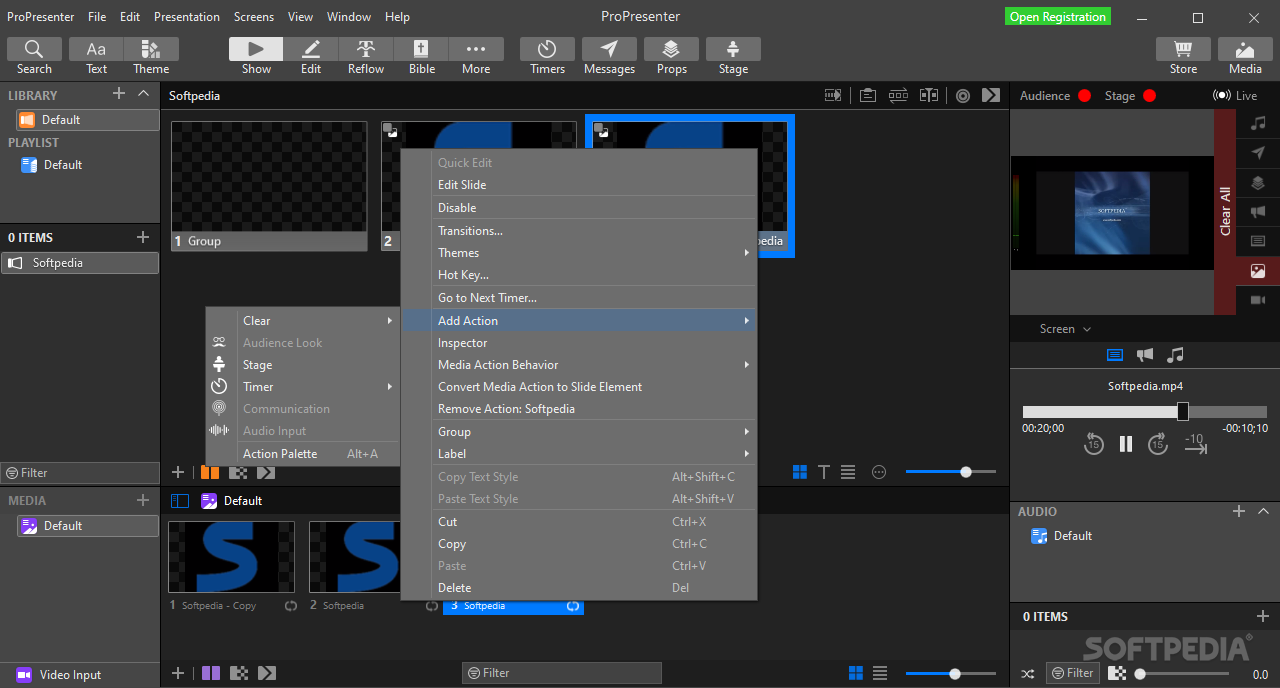The height and width of the screenshot is (688, 1280).
Task: Click the Open Registration button
Action: (x=1057, y=16)
